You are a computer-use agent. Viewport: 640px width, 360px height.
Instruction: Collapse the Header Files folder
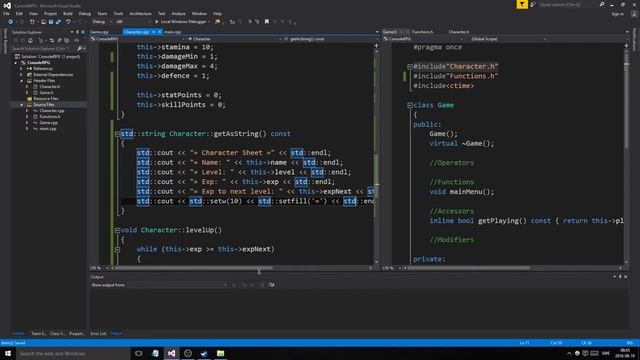click(x=22, y=81)
